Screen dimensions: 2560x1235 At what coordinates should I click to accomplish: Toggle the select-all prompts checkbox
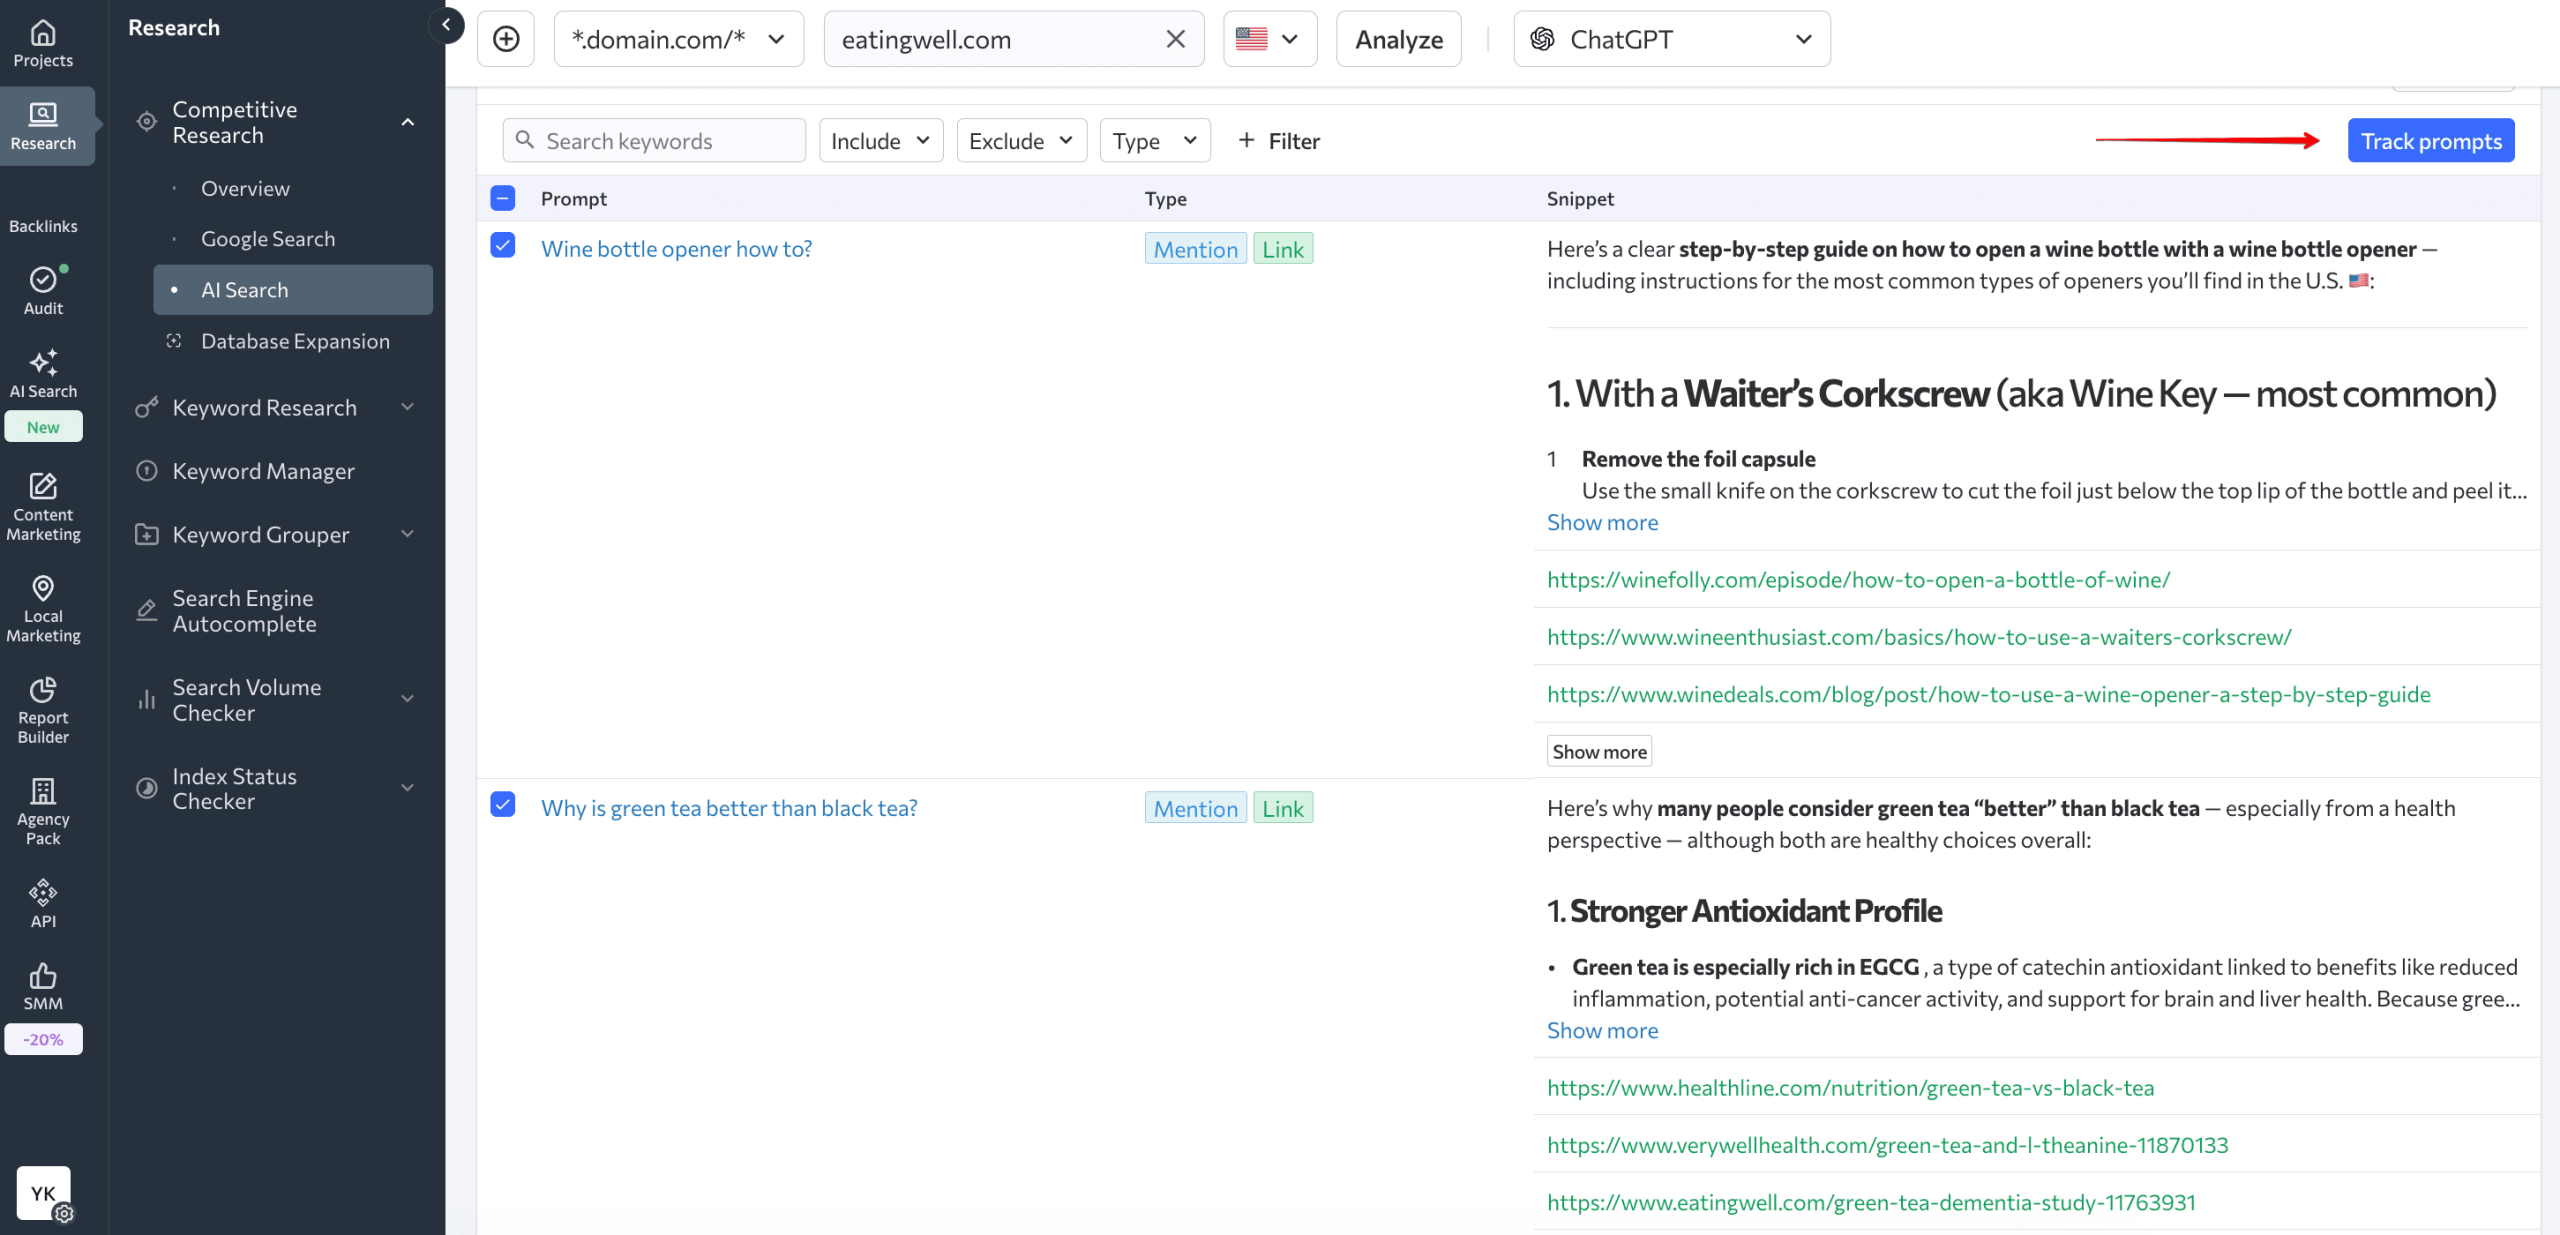click(x=503, y=198)
